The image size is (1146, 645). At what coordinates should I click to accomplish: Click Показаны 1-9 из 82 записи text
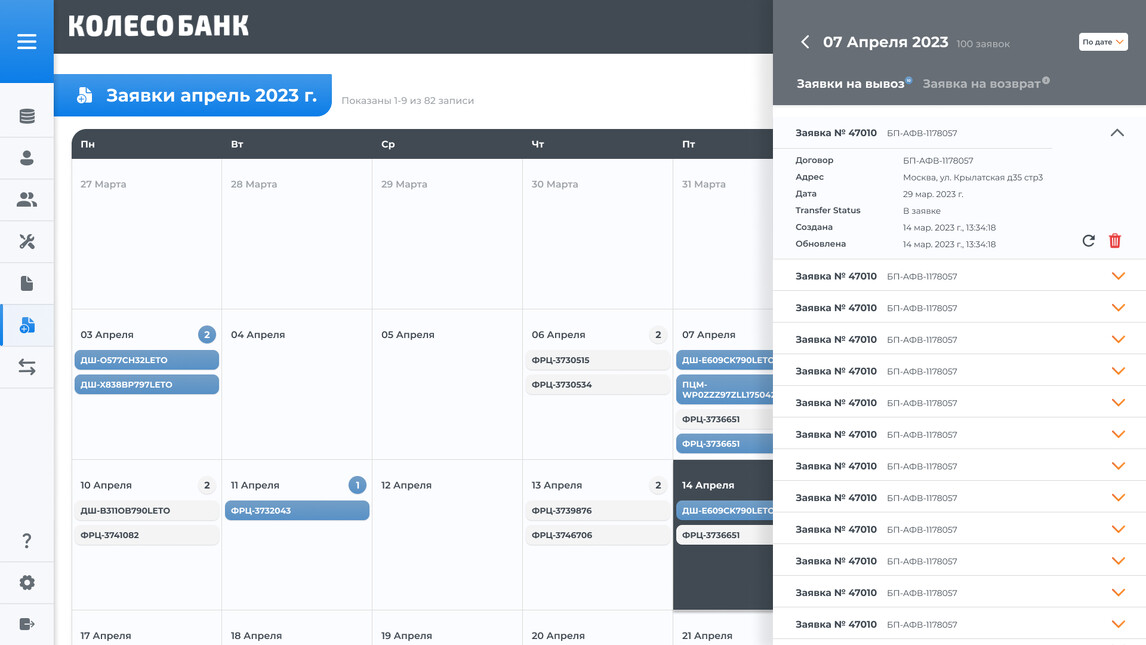pyautogui.click(x=408, y=101)
